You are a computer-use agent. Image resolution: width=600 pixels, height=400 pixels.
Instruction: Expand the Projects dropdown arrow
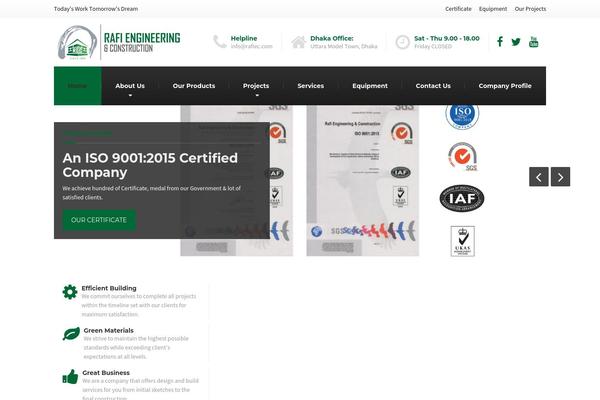coord(257,95)
